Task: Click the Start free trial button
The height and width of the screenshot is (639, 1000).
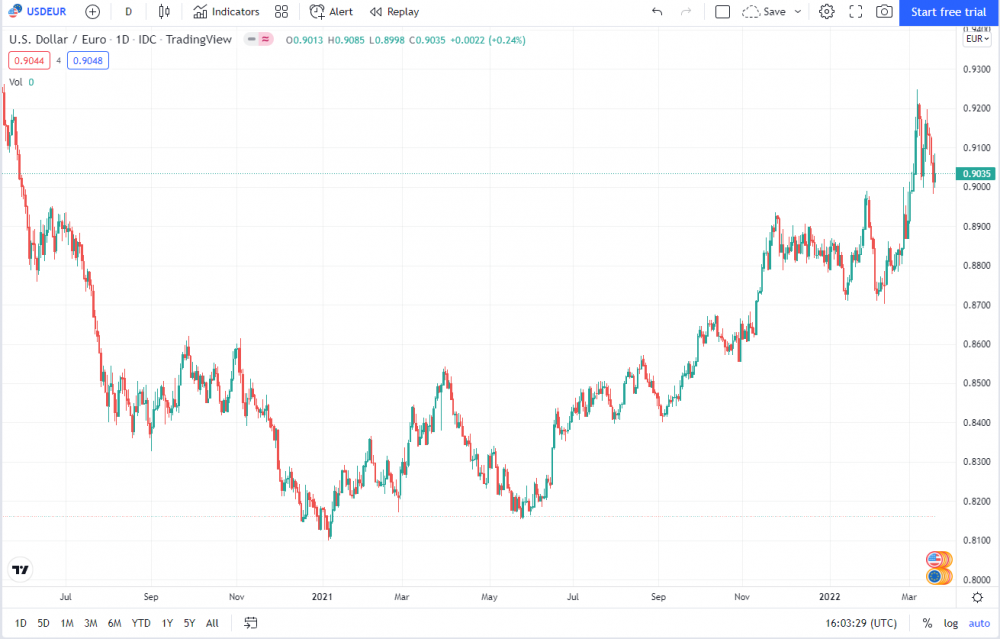Action: [x=947, y=11]
